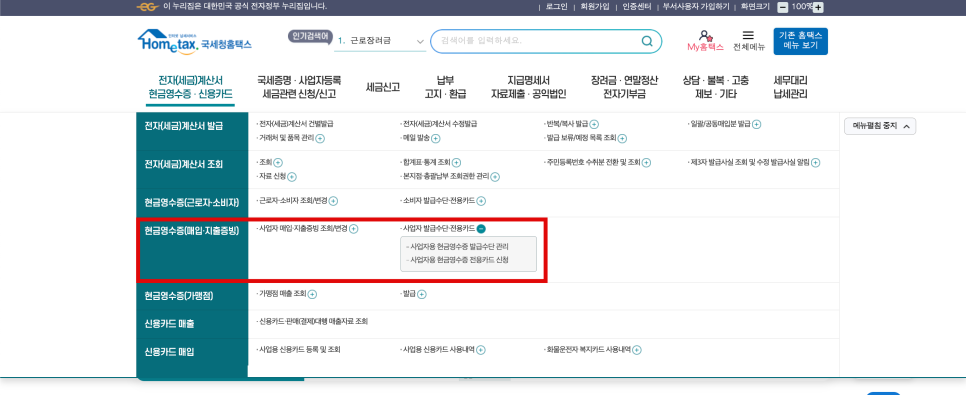Click 로그인 link in top bar
This screenshot has height=395, width=966.
[x=556, y=7]
